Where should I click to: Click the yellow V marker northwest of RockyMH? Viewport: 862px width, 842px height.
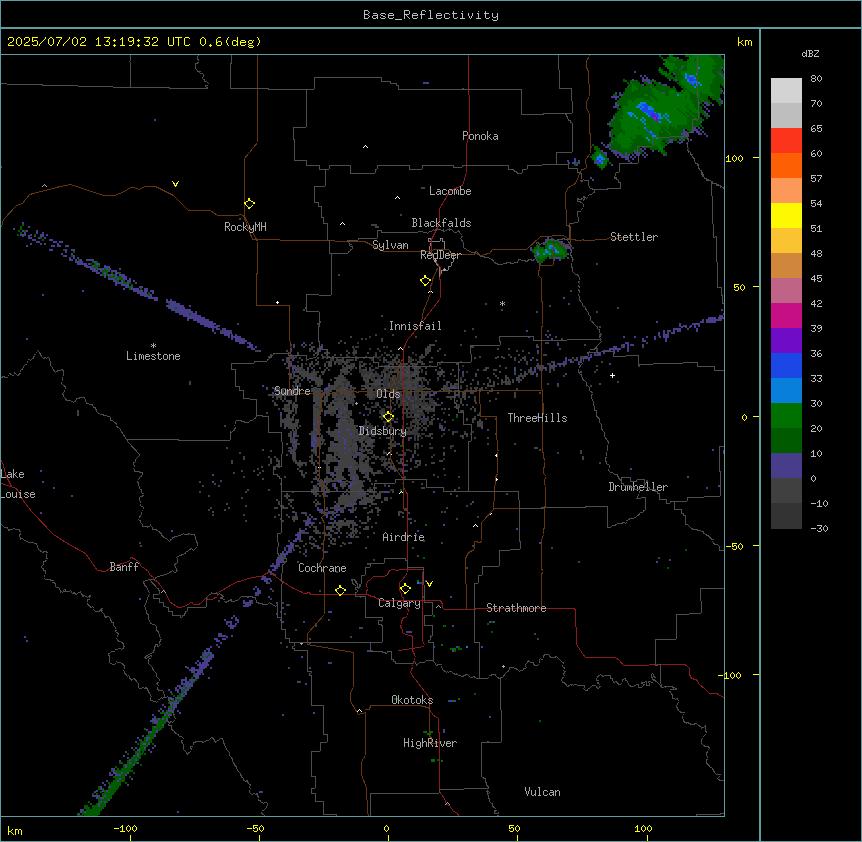coord(175,184)
